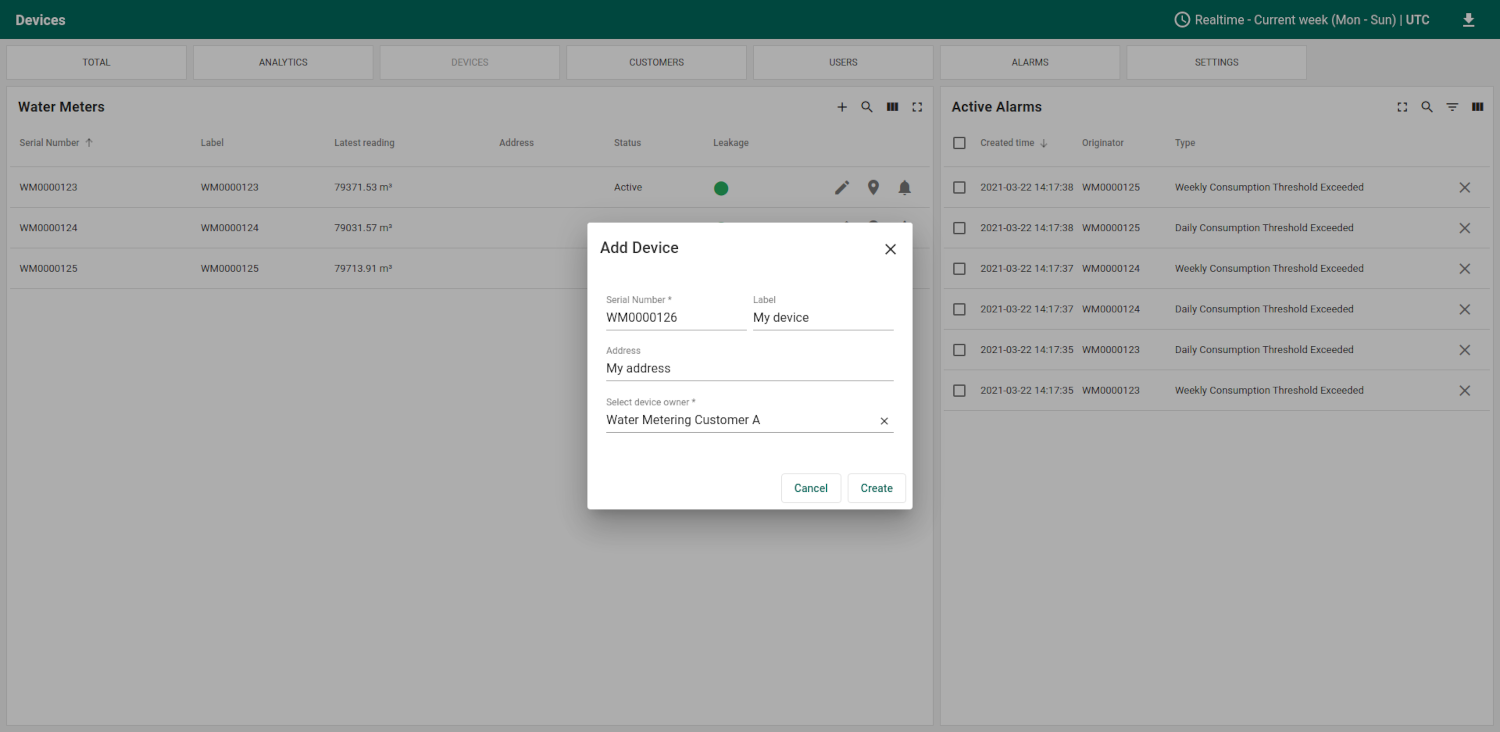
Task: Open search in Water Meters panel
Action: pos(867,107)
